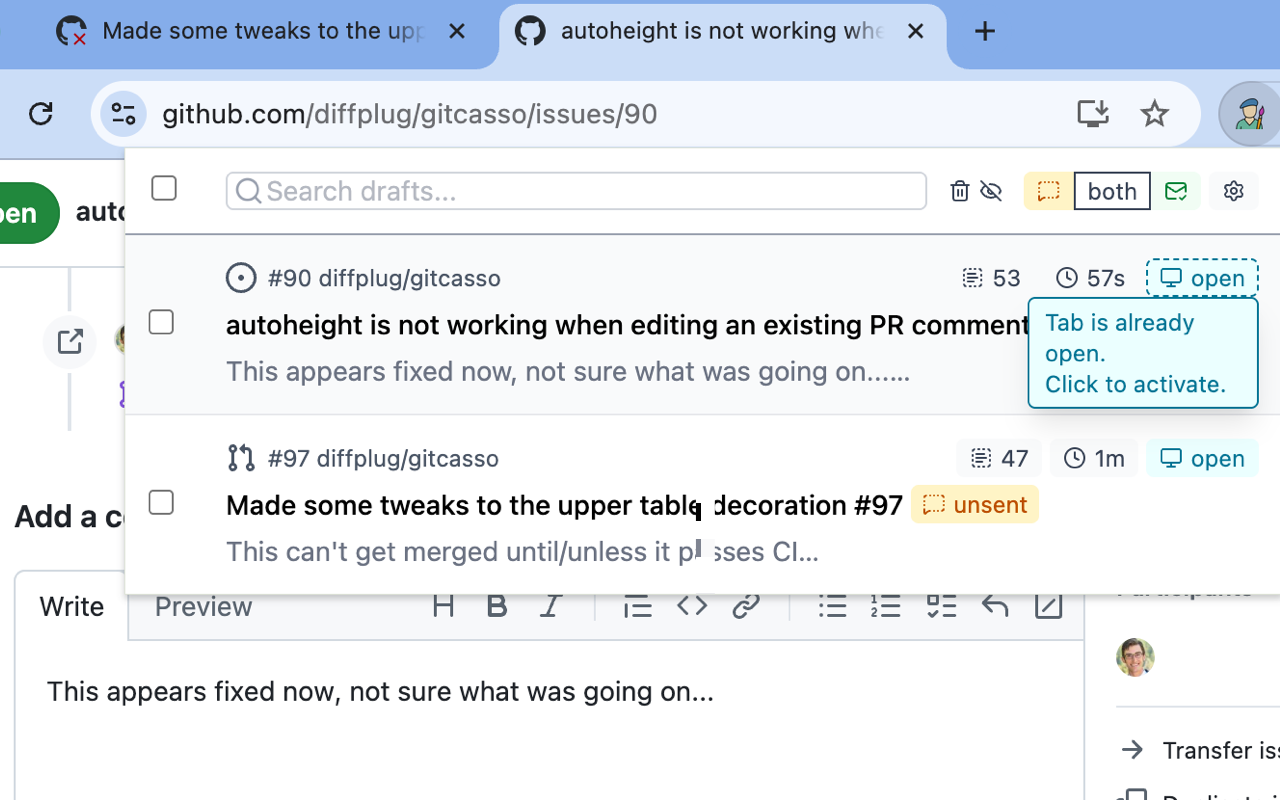The image size is (1280, 800).
Task: Check the checkbox for PR #97 draft
Action: point(161,502)
